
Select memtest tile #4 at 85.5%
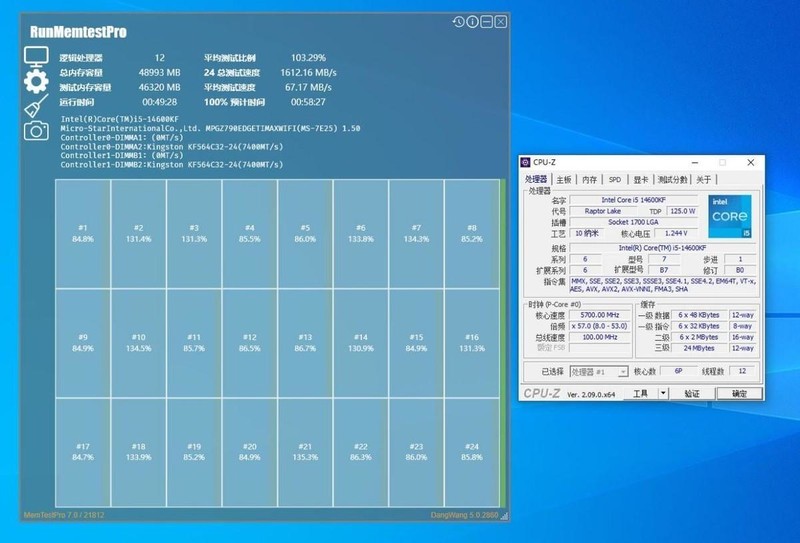249,234
